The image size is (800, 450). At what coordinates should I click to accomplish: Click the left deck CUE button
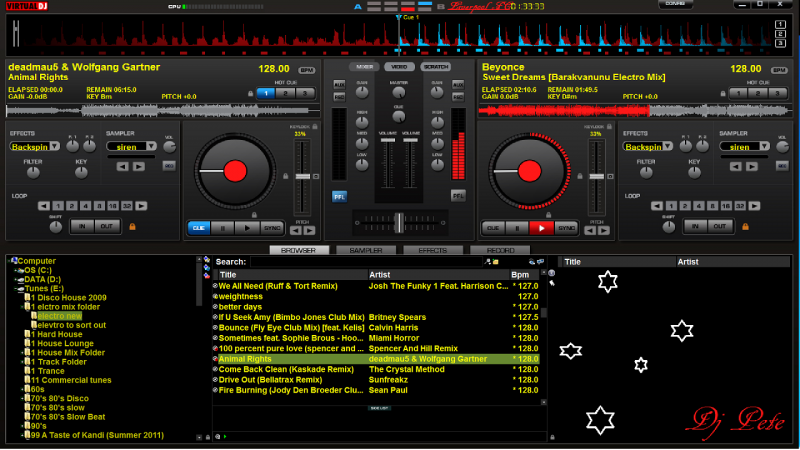click(x=198, y=228)
